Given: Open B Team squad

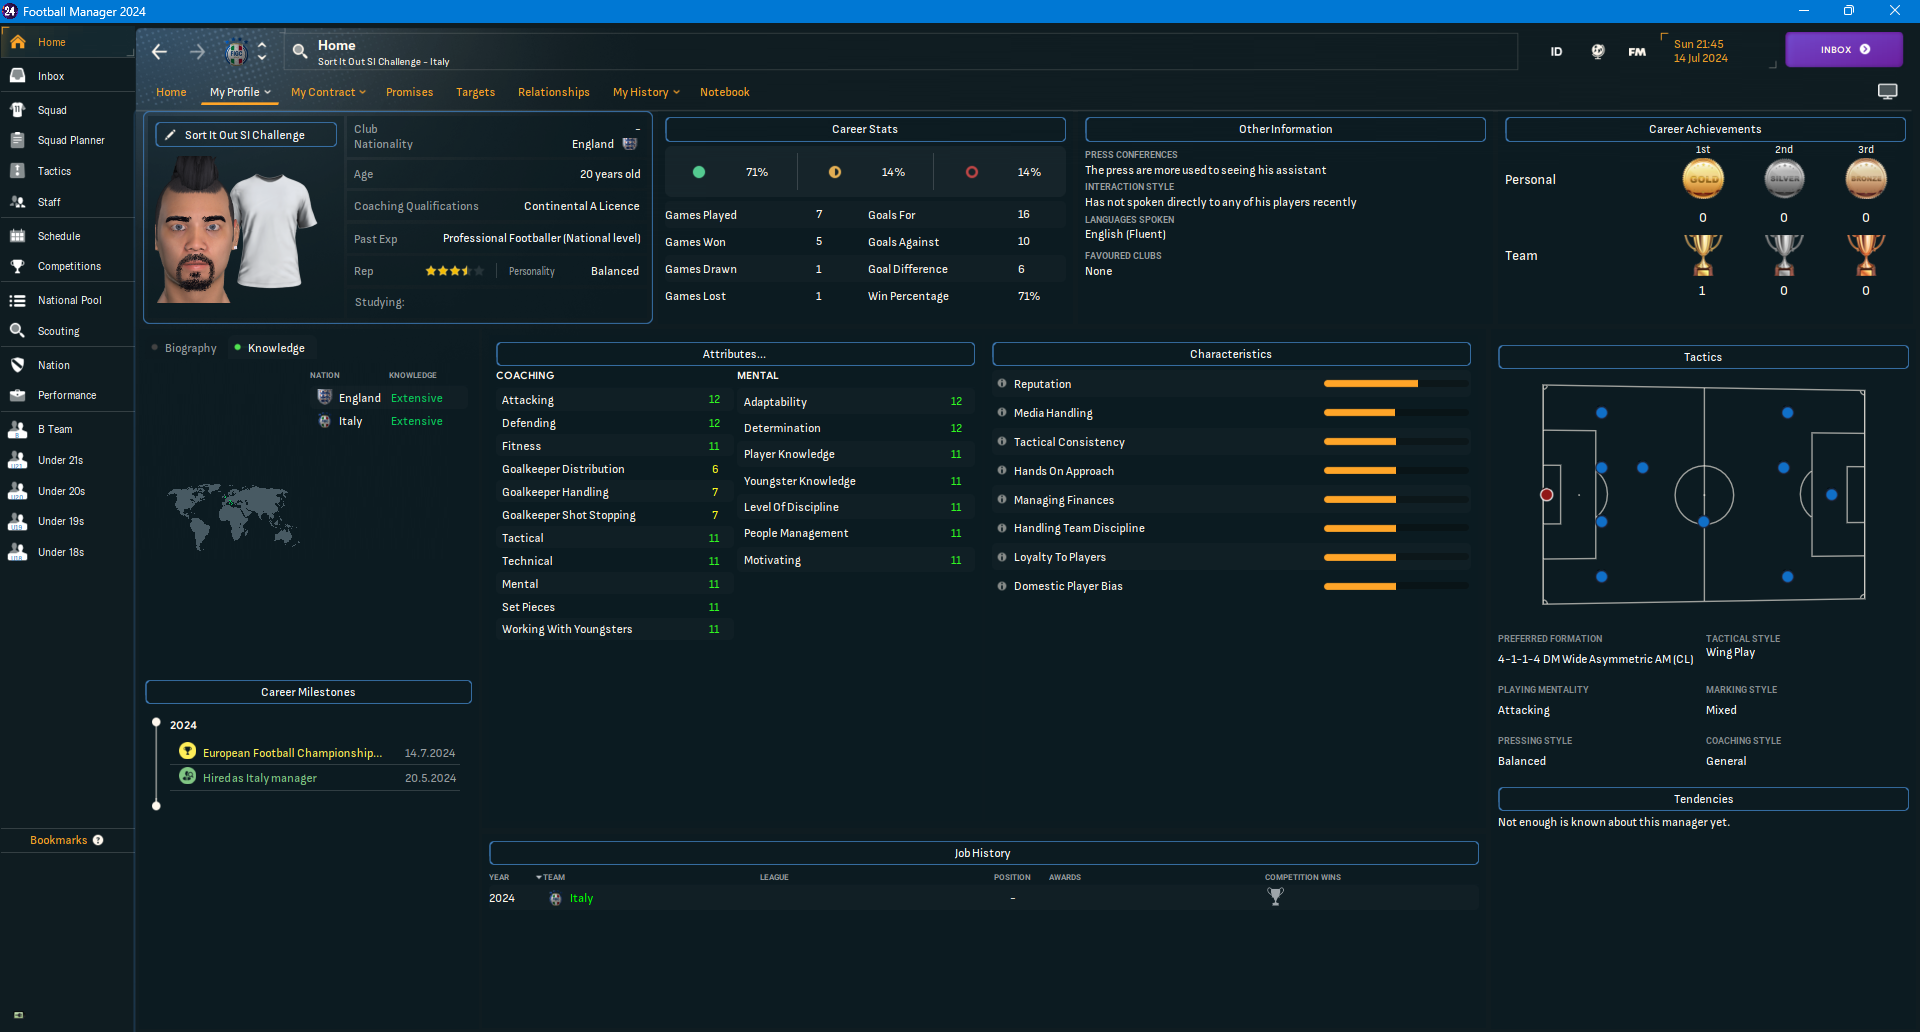Looking at the screenshot, I should [x=67, y=429].
